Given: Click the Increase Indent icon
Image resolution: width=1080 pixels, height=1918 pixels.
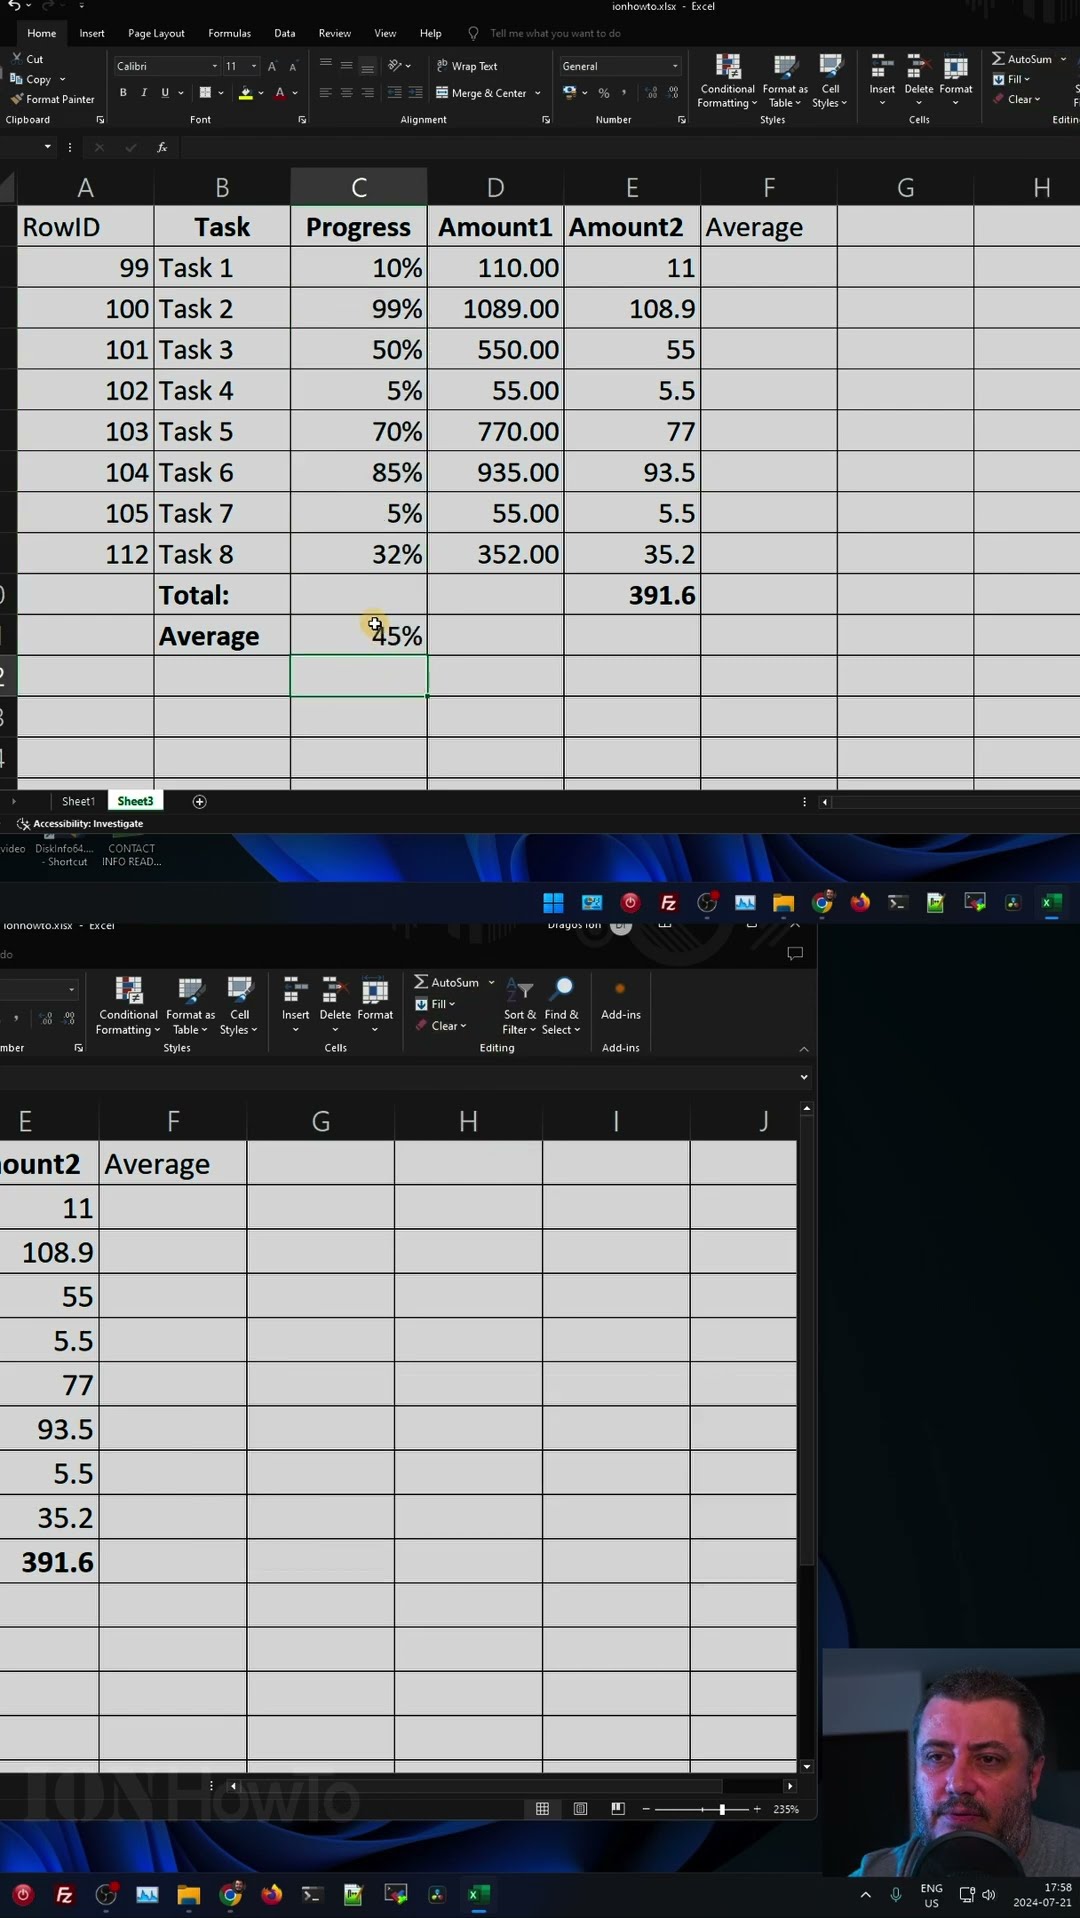Looking at the screenshot, I should (x=415, y=93).
